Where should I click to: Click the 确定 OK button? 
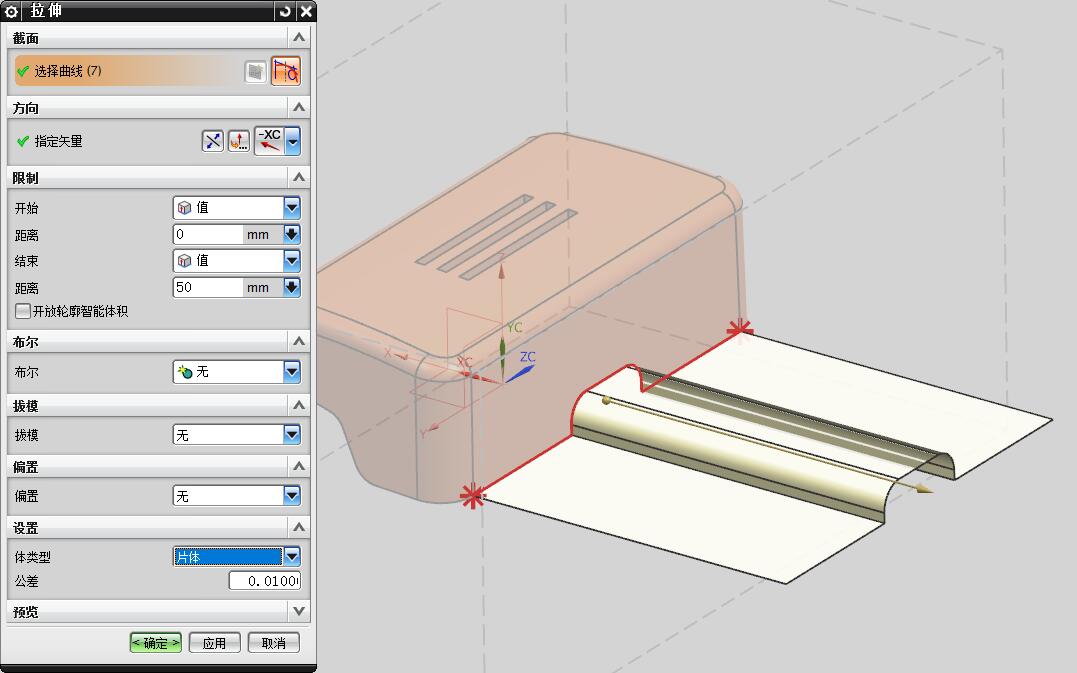click(156, 643)
